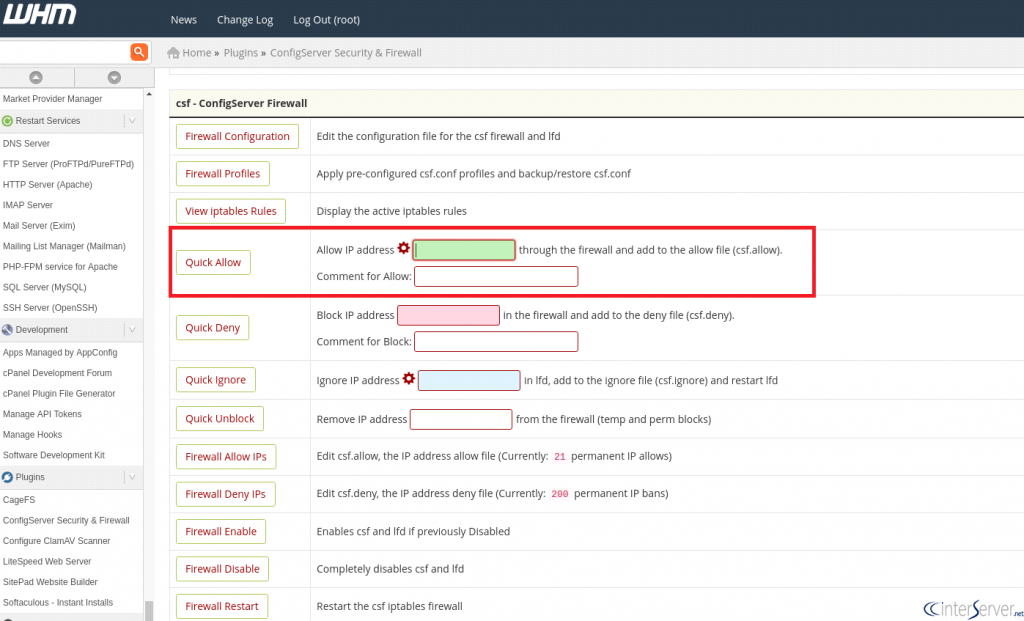The image size is (1024, 621).
Task: Collapse the Plugins section chevron
Action: click(132, 477)
